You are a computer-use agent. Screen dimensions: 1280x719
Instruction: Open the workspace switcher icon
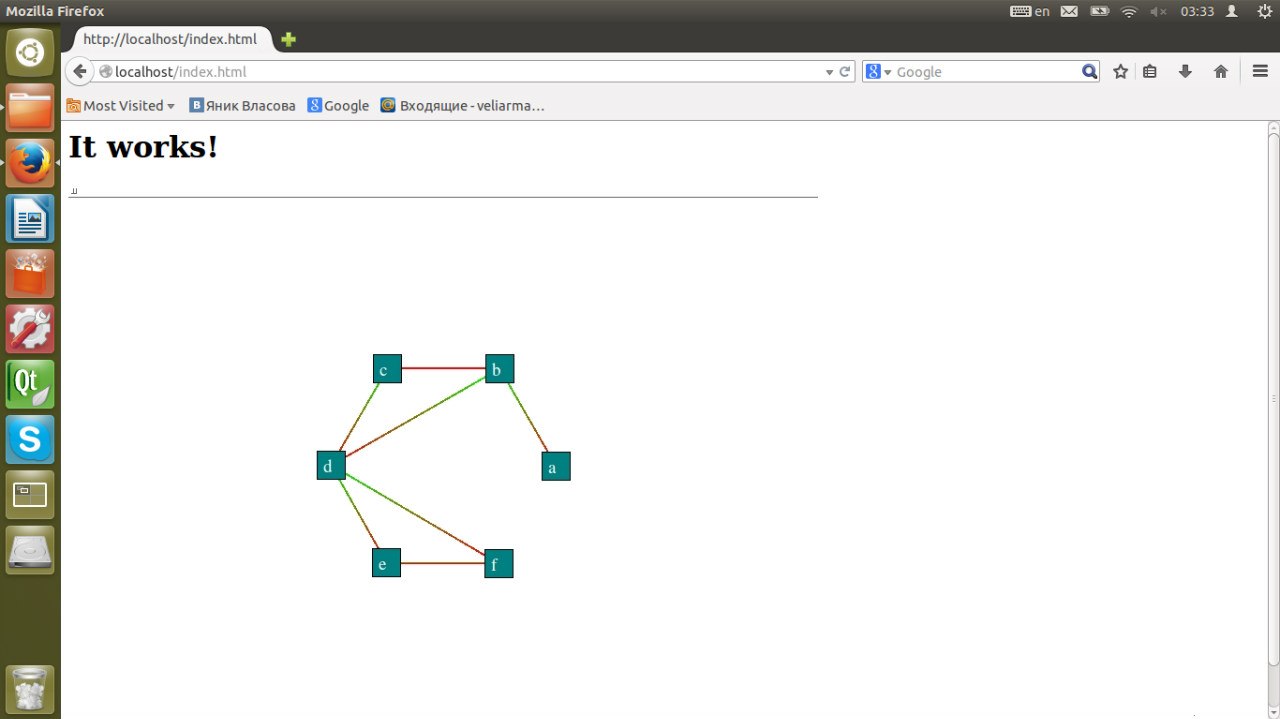pyautogui.click(x=30, y=495)
